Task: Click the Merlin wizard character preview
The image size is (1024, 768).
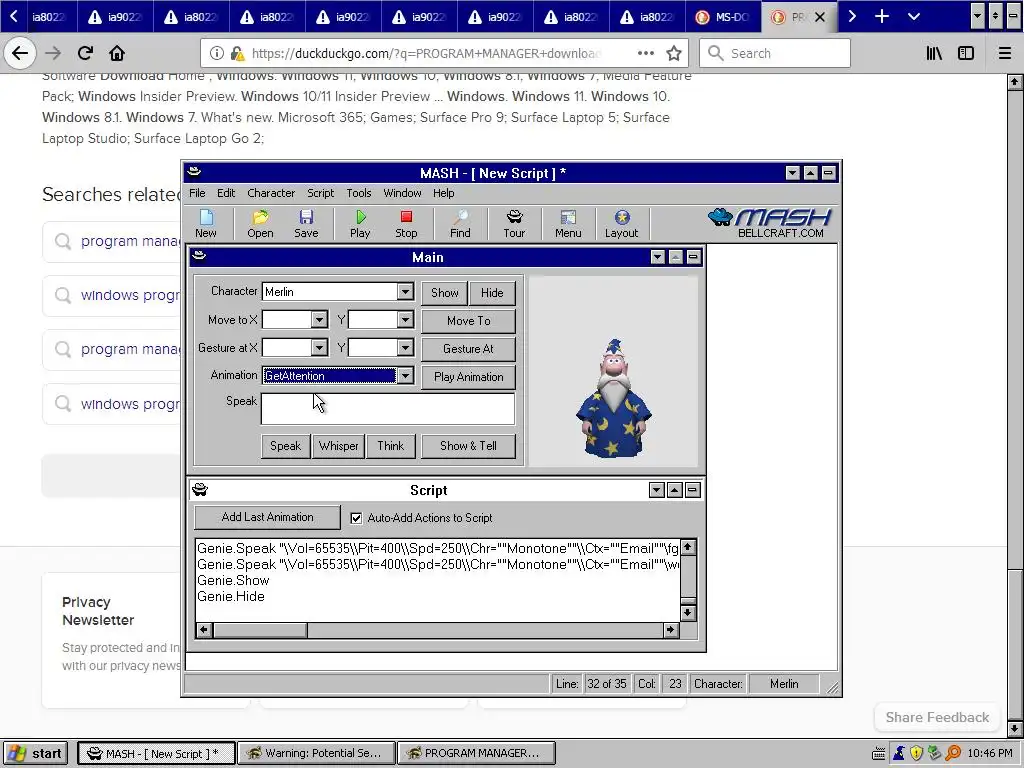Action: (613, 398)
